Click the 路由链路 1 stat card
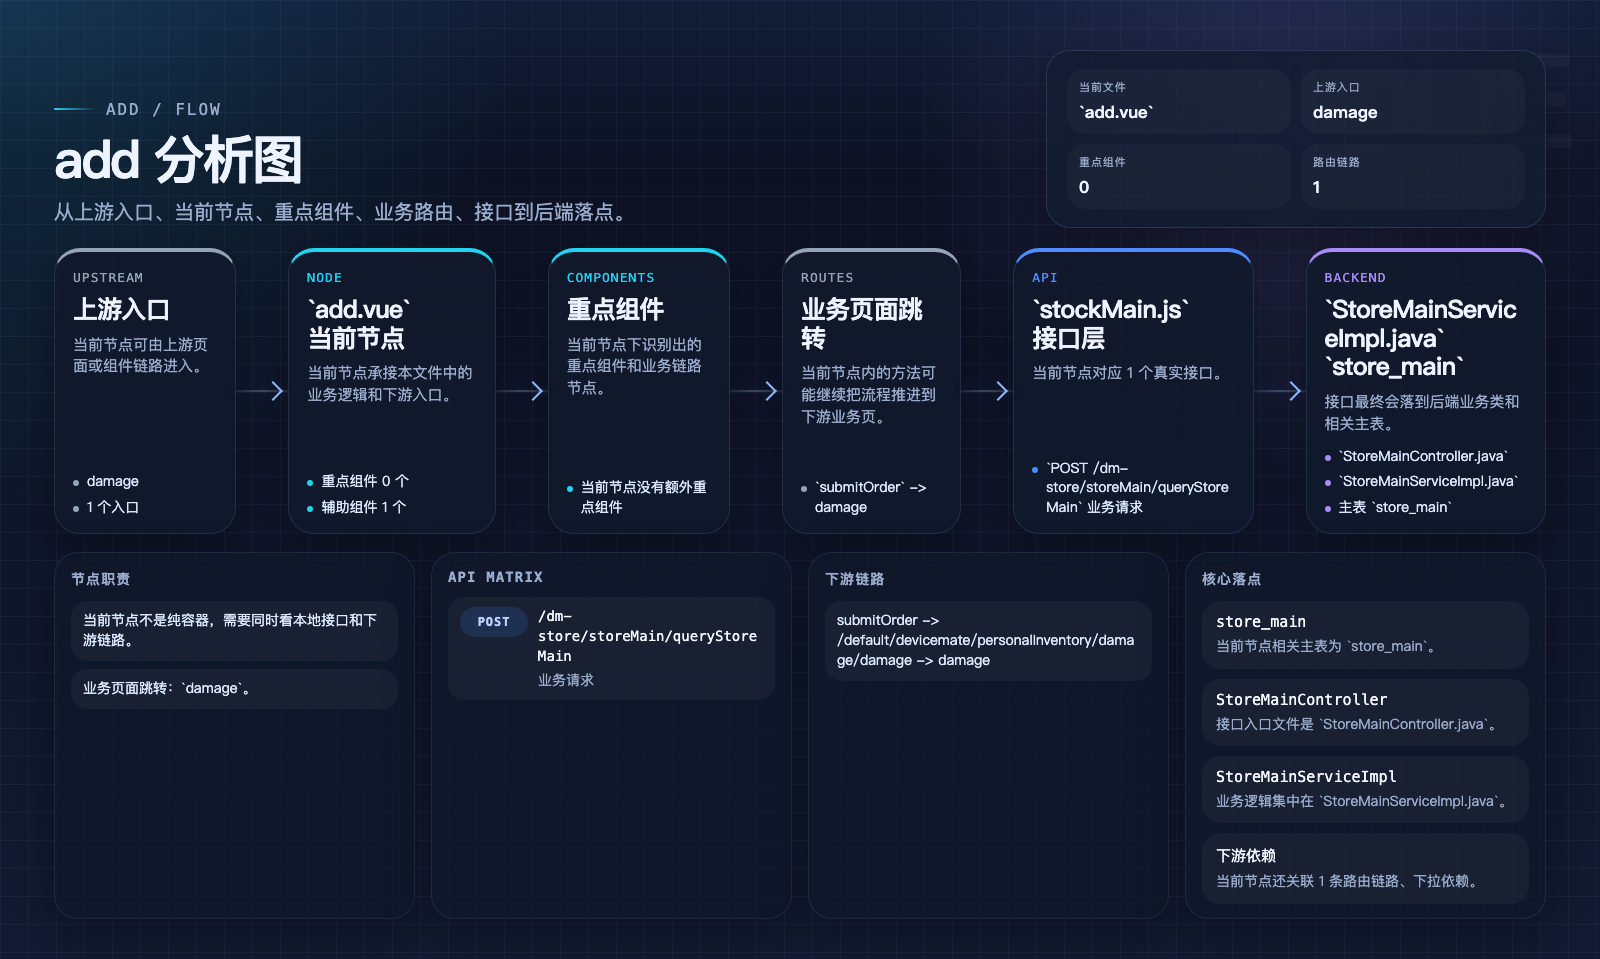1600x959 pixels. [1412, 176]
